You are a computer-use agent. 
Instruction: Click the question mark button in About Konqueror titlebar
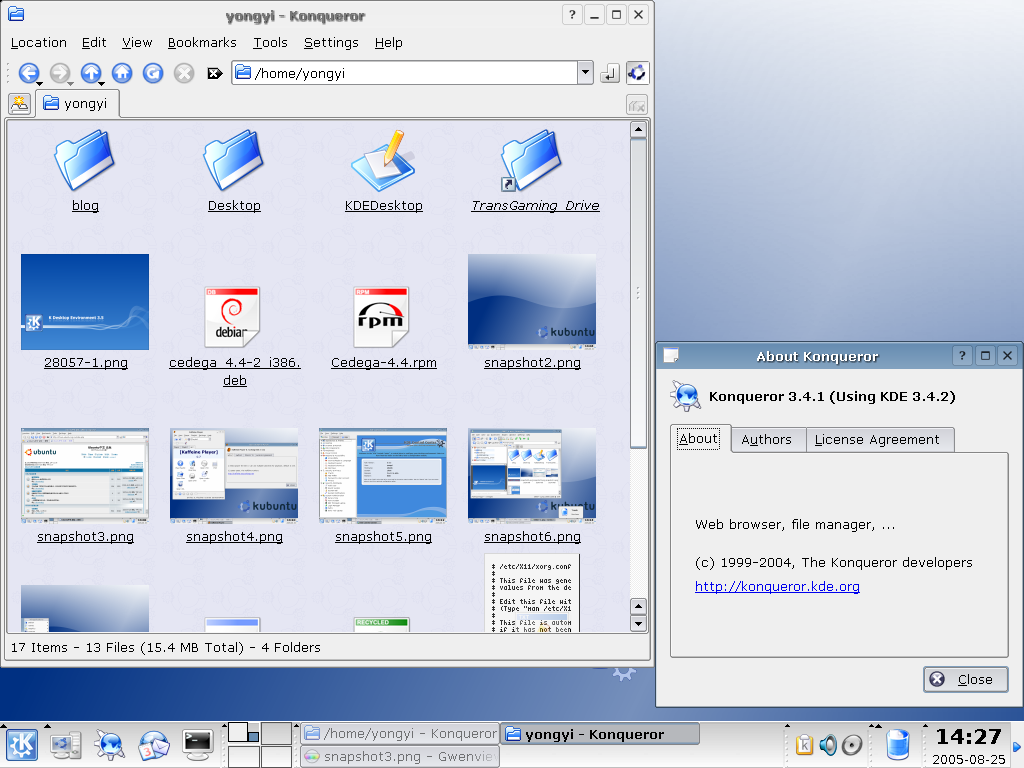[962, 356]
